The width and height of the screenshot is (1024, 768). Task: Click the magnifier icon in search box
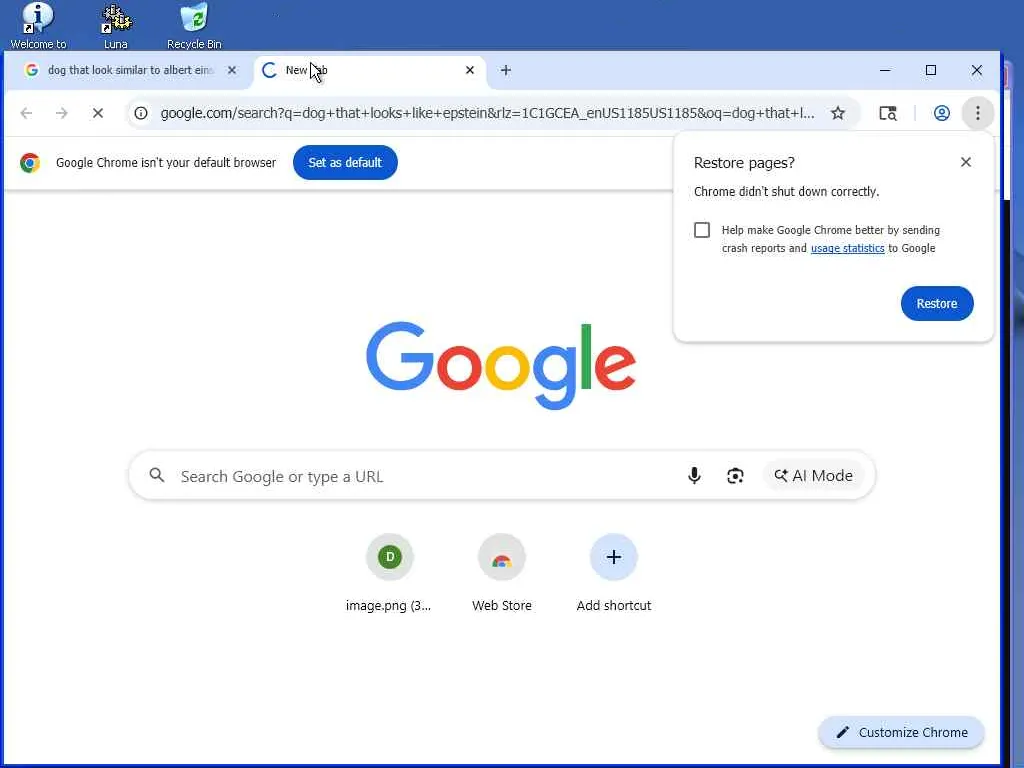[x=157, y=475]
